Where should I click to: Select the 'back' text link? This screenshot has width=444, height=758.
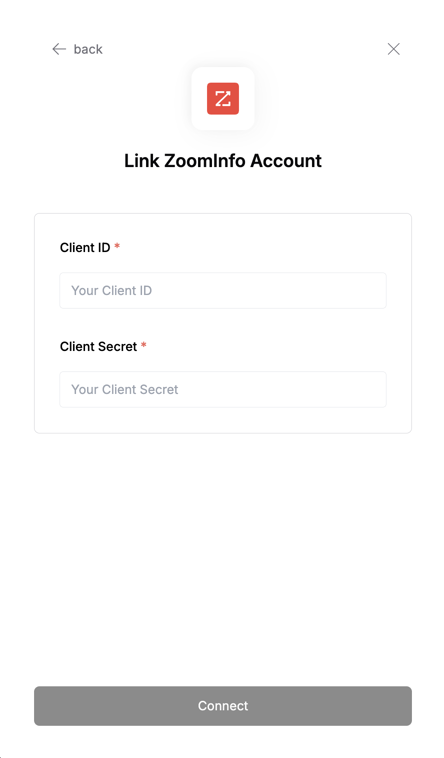tap(88, 49)
